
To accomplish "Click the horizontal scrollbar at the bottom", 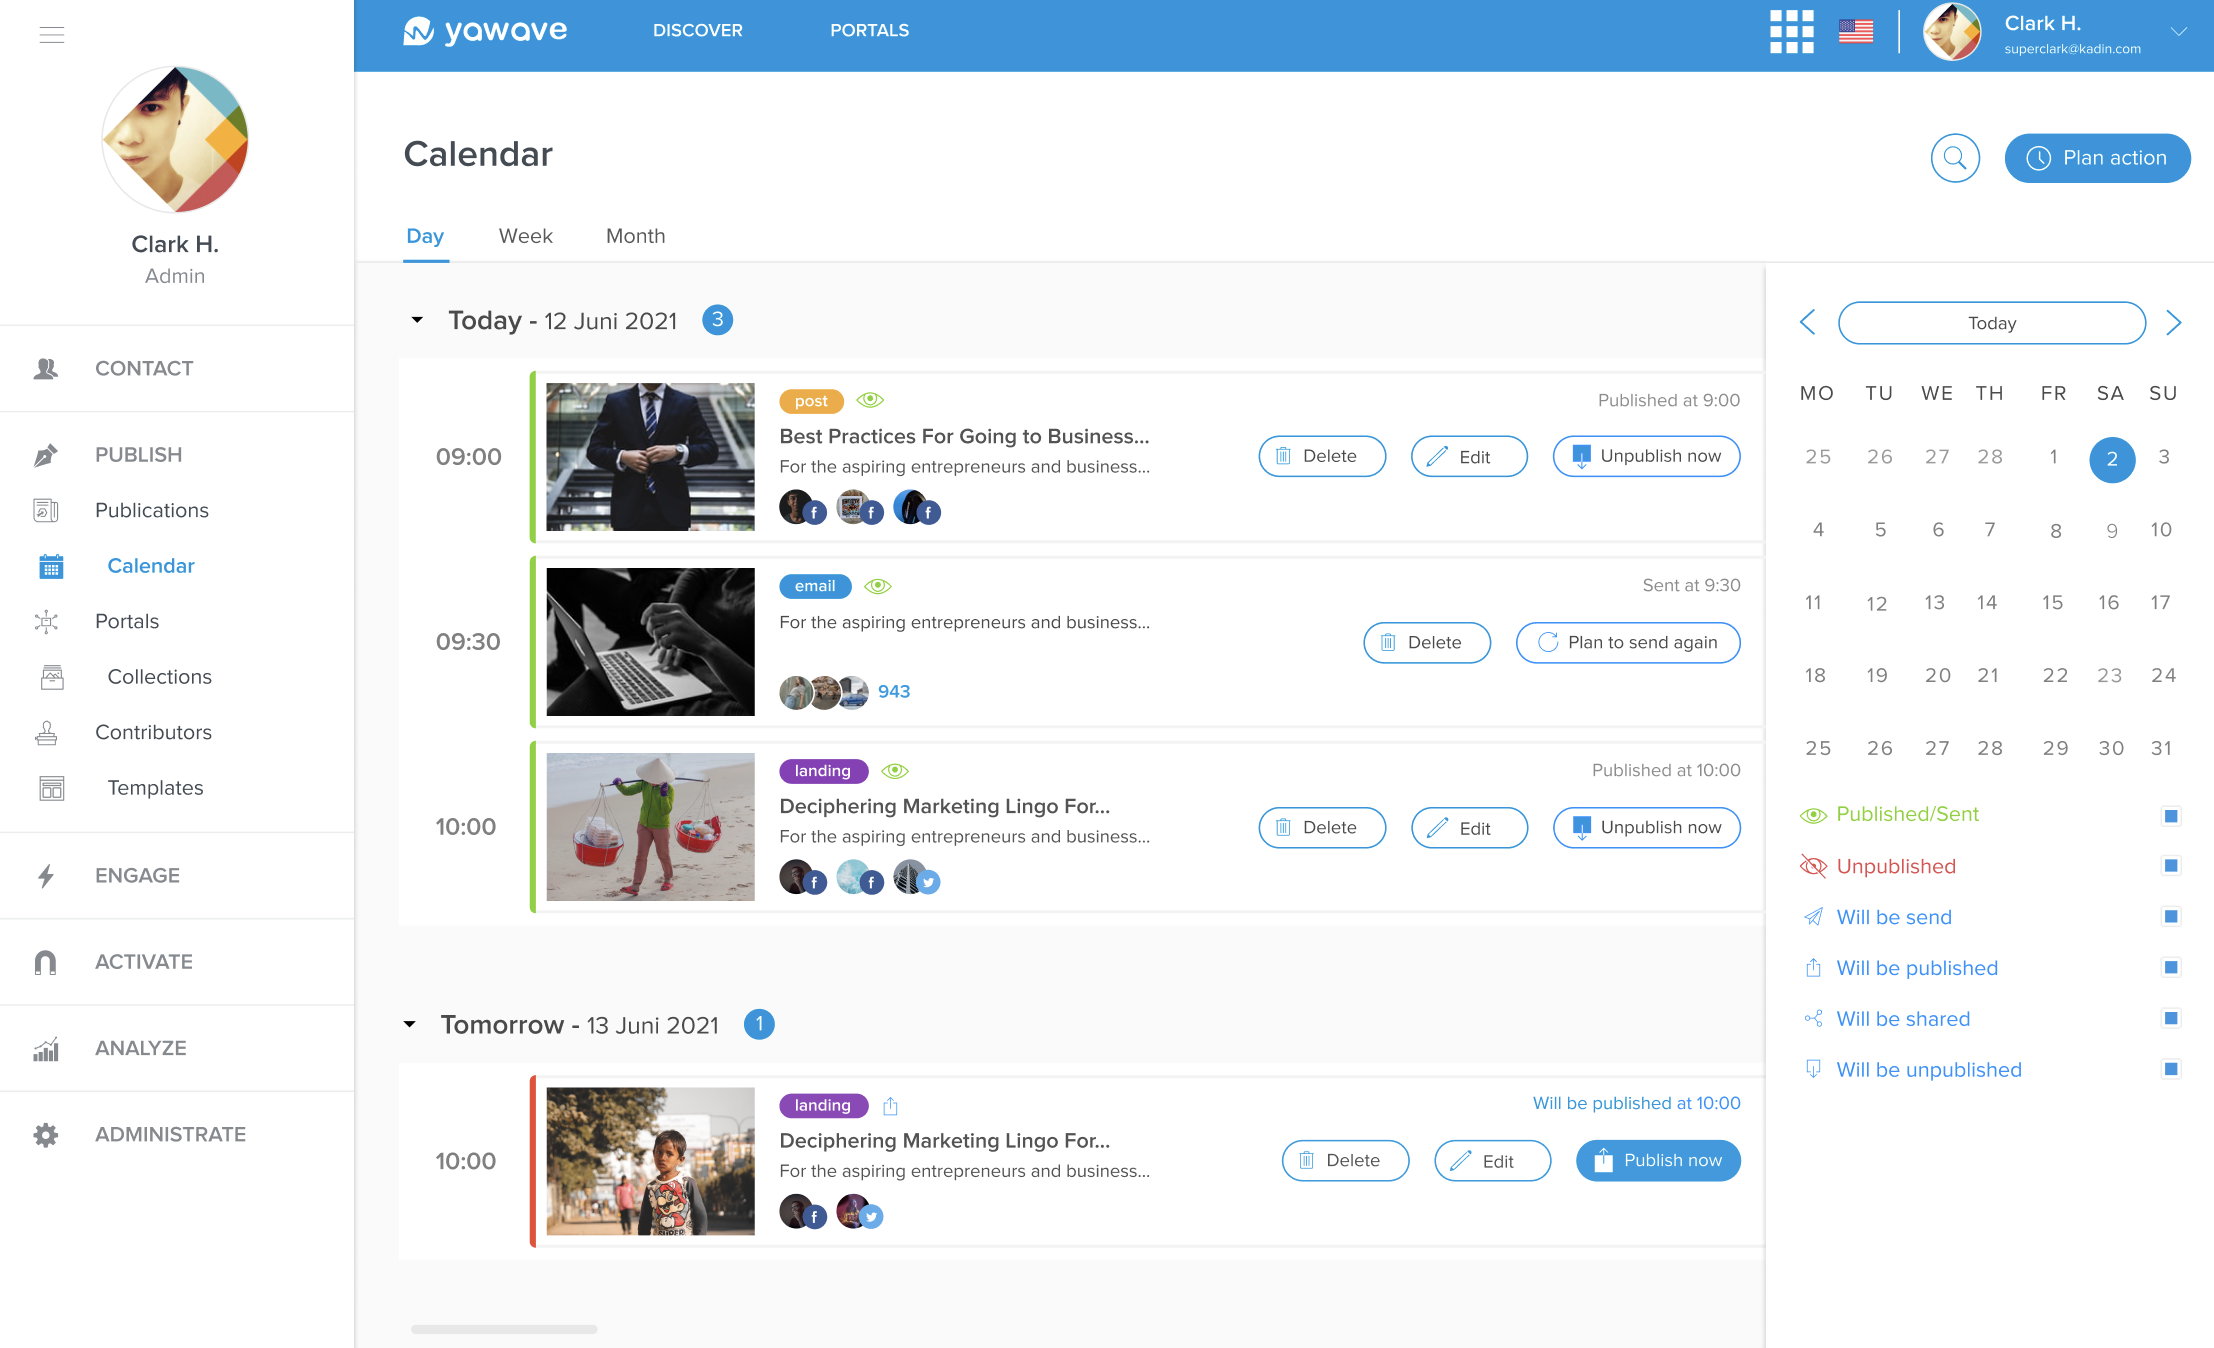I will [x=503, y=1330].
